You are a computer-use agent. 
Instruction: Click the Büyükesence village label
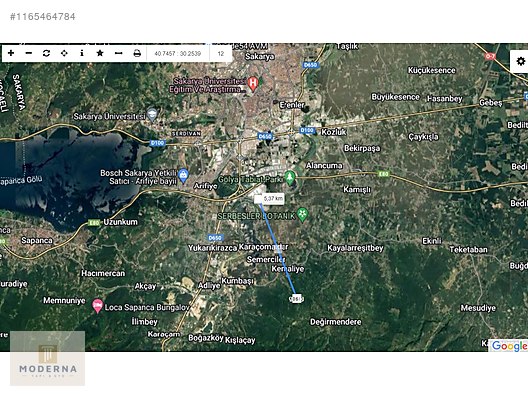395,97
